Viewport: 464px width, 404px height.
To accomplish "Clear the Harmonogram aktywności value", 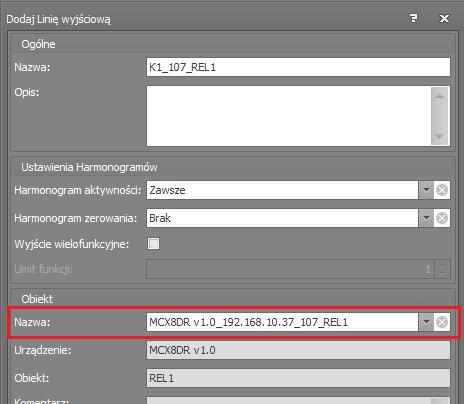I will (x=442, y=190).
